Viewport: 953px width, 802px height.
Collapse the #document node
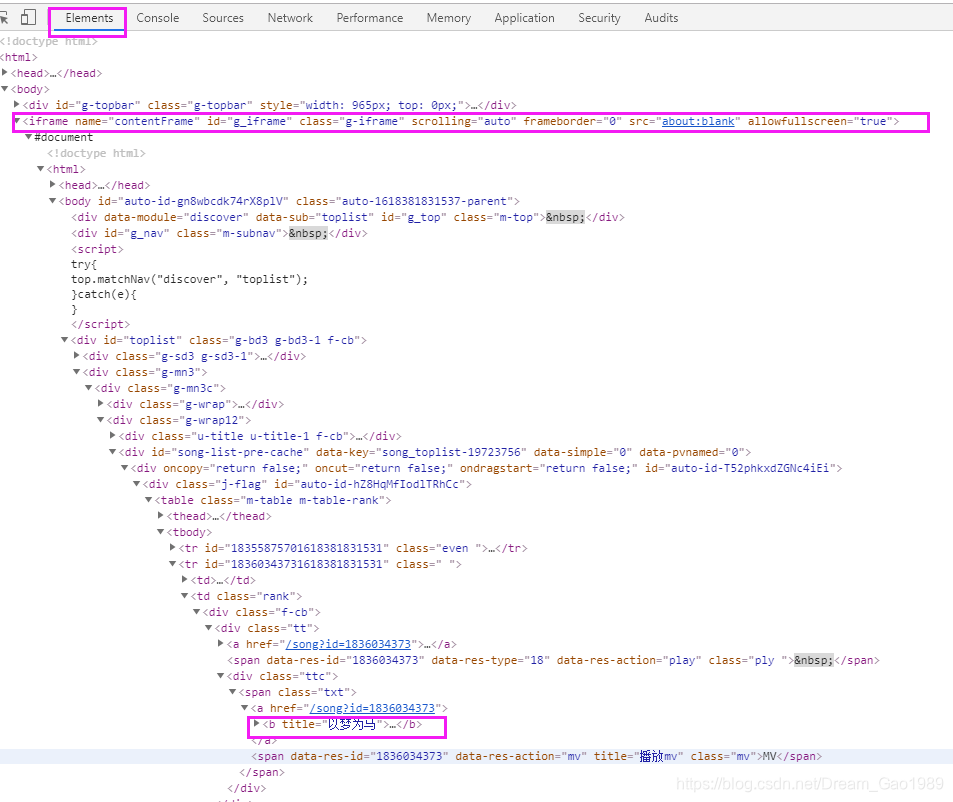click(29, 137)
